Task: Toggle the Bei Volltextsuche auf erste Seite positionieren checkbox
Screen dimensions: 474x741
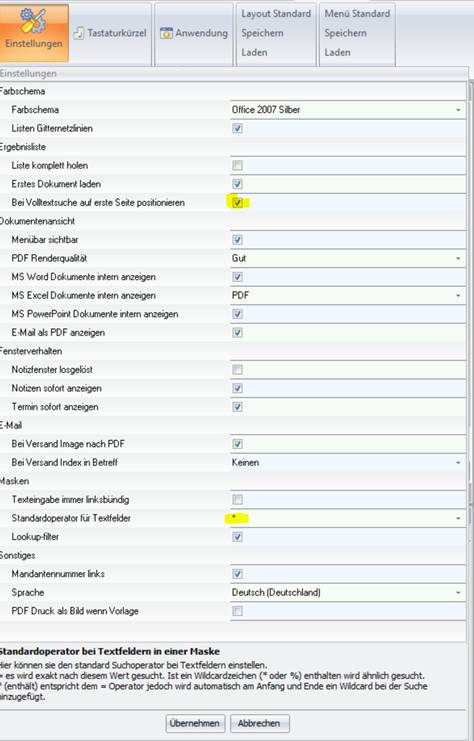Action: (x=237, y=203)
